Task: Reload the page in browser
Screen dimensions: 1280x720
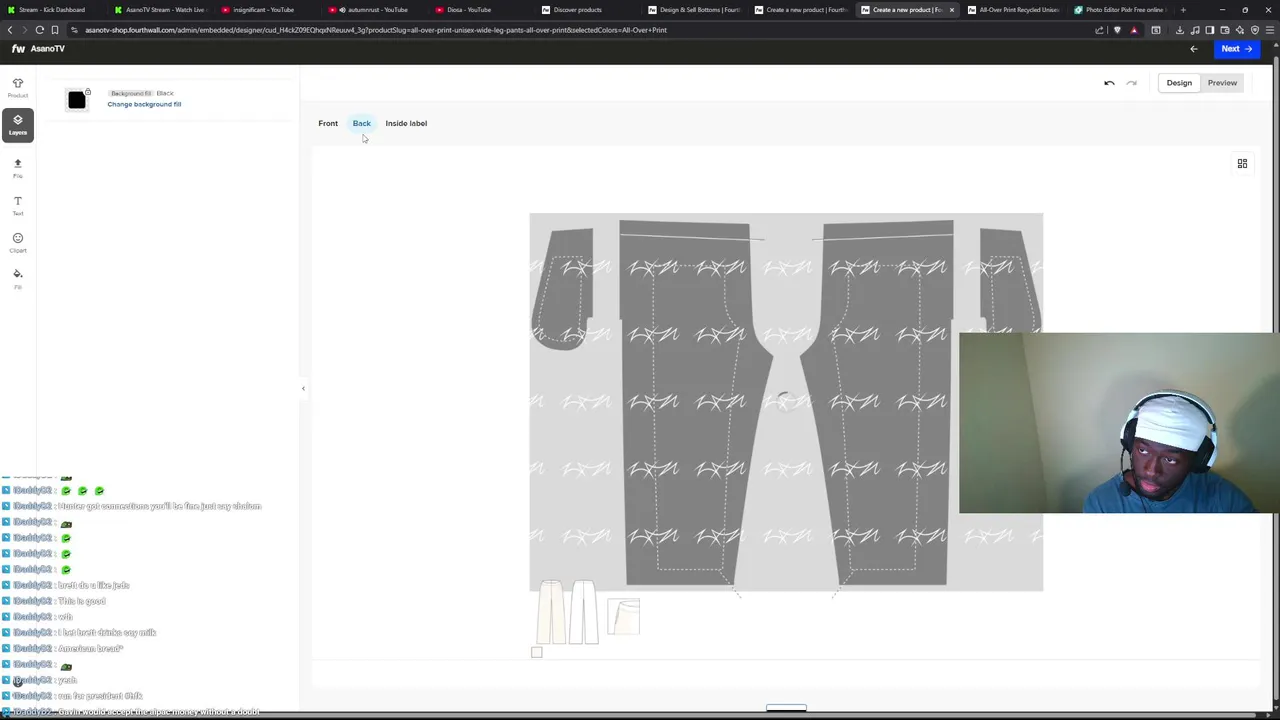Action: [39, 30]
